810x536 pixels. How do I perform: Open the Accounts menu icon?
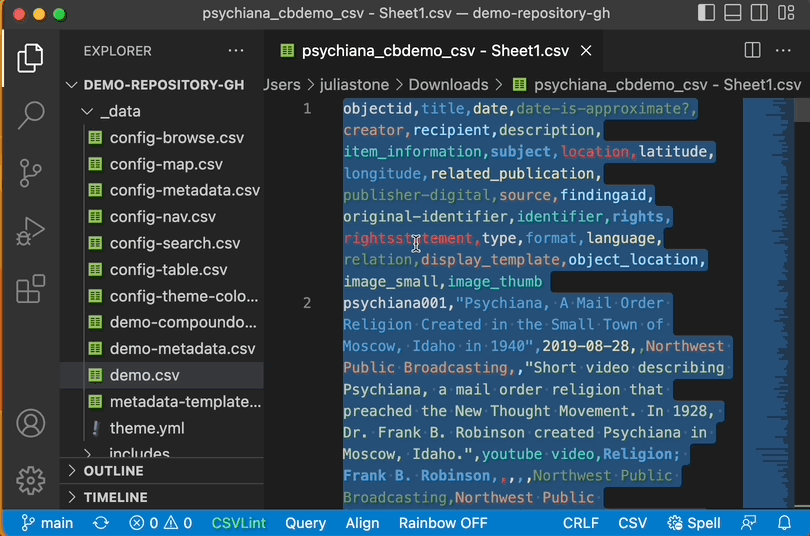coord(30,423)
